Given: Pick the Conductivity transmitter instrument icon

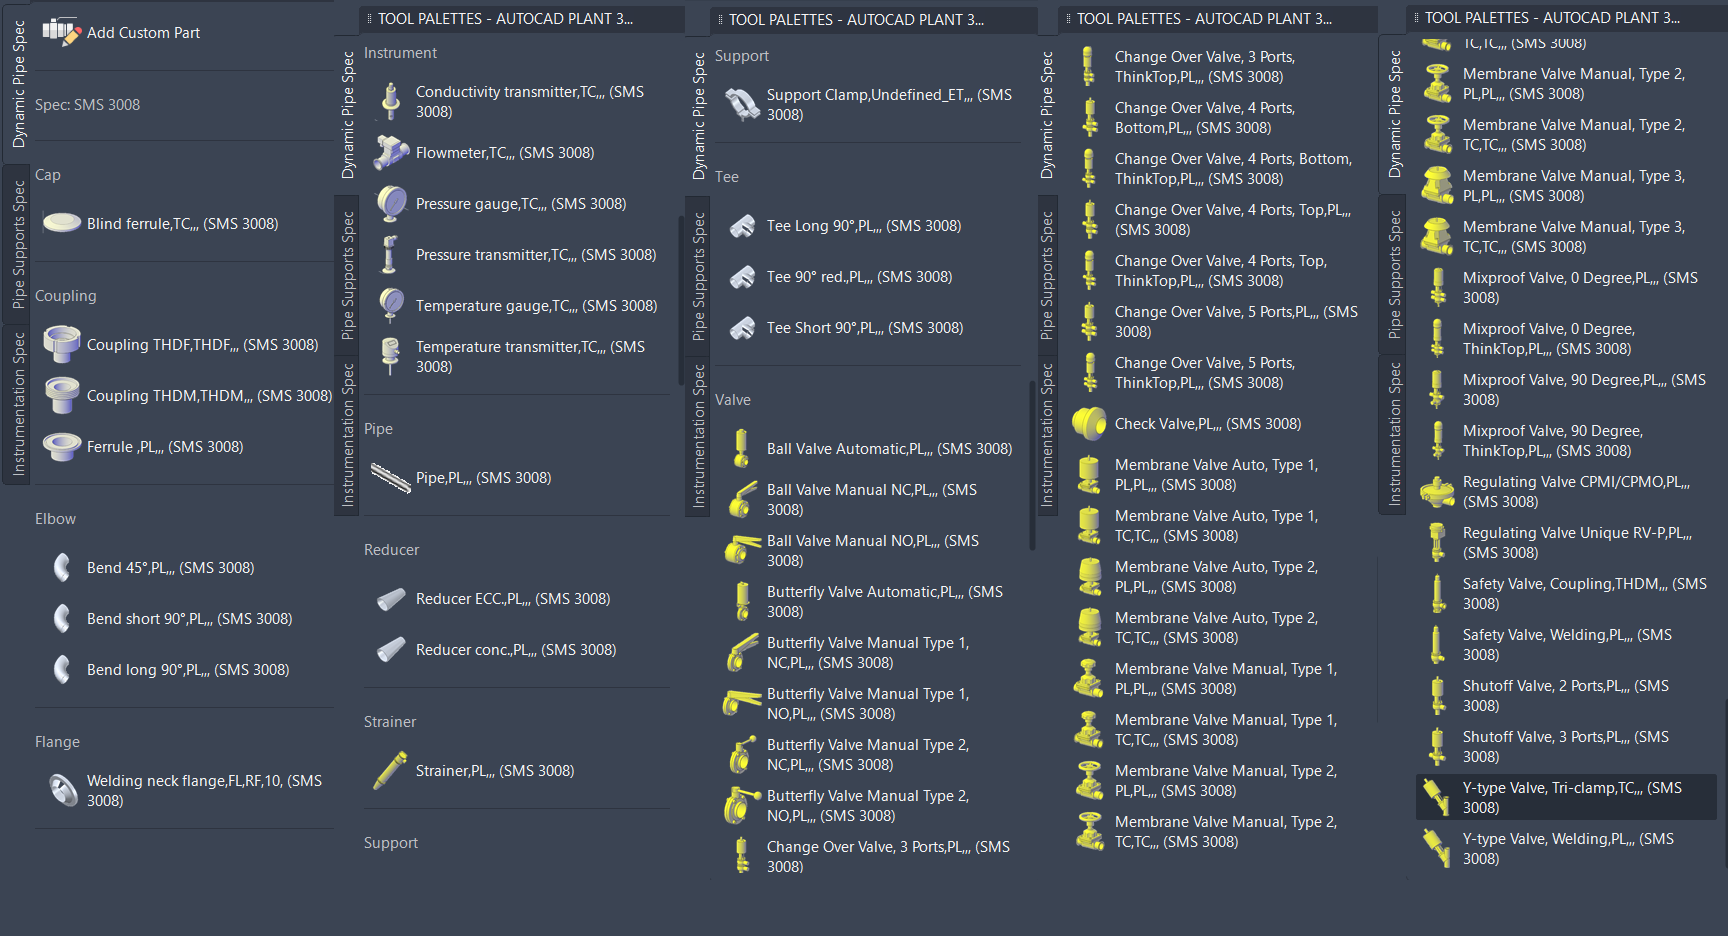Looking at the screenshot, I should click(390, 101).
